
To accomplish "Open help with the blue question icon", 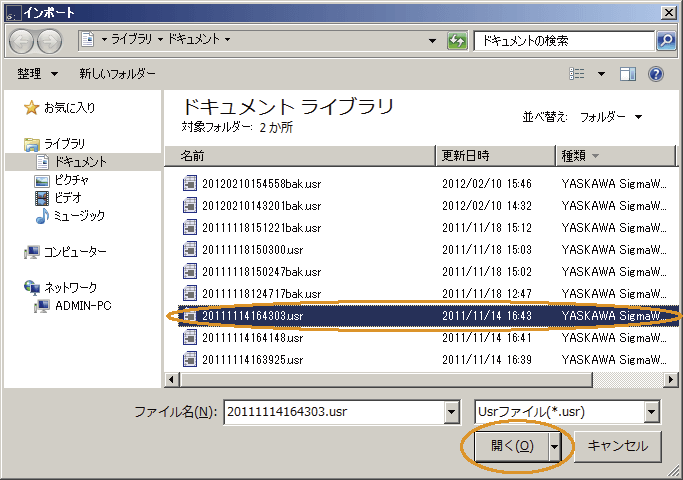I will 656,74.
